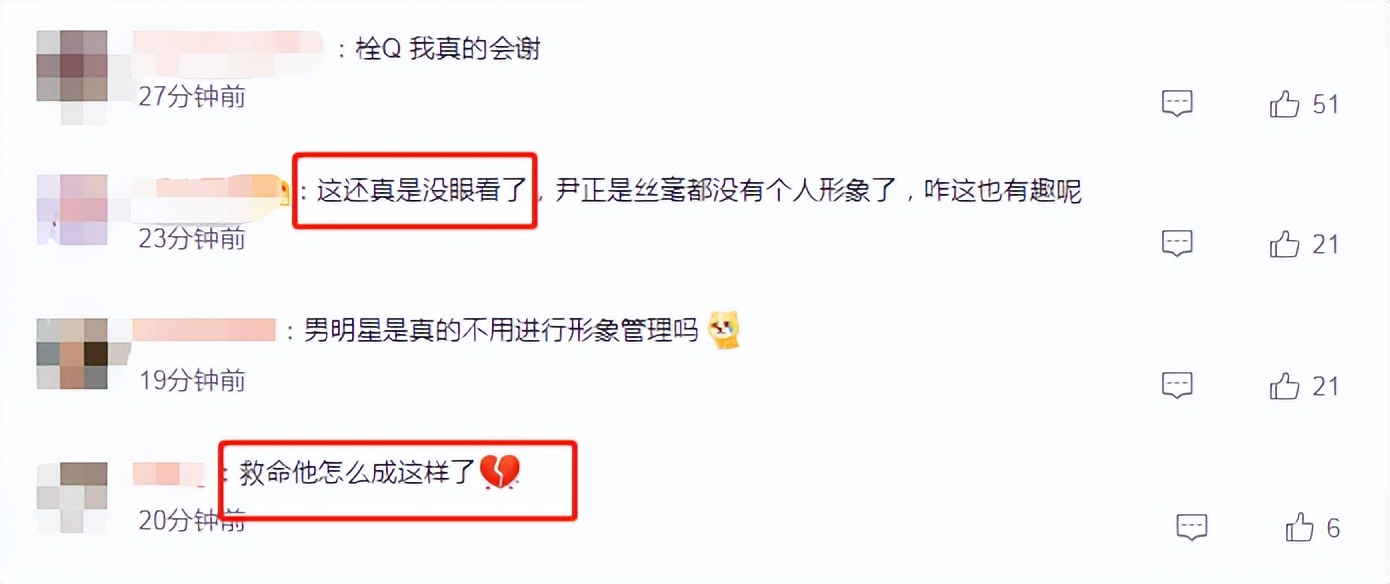Open avatar of third commenter
The width and height of the screenshot is (1390, 584).
(72, 353)
